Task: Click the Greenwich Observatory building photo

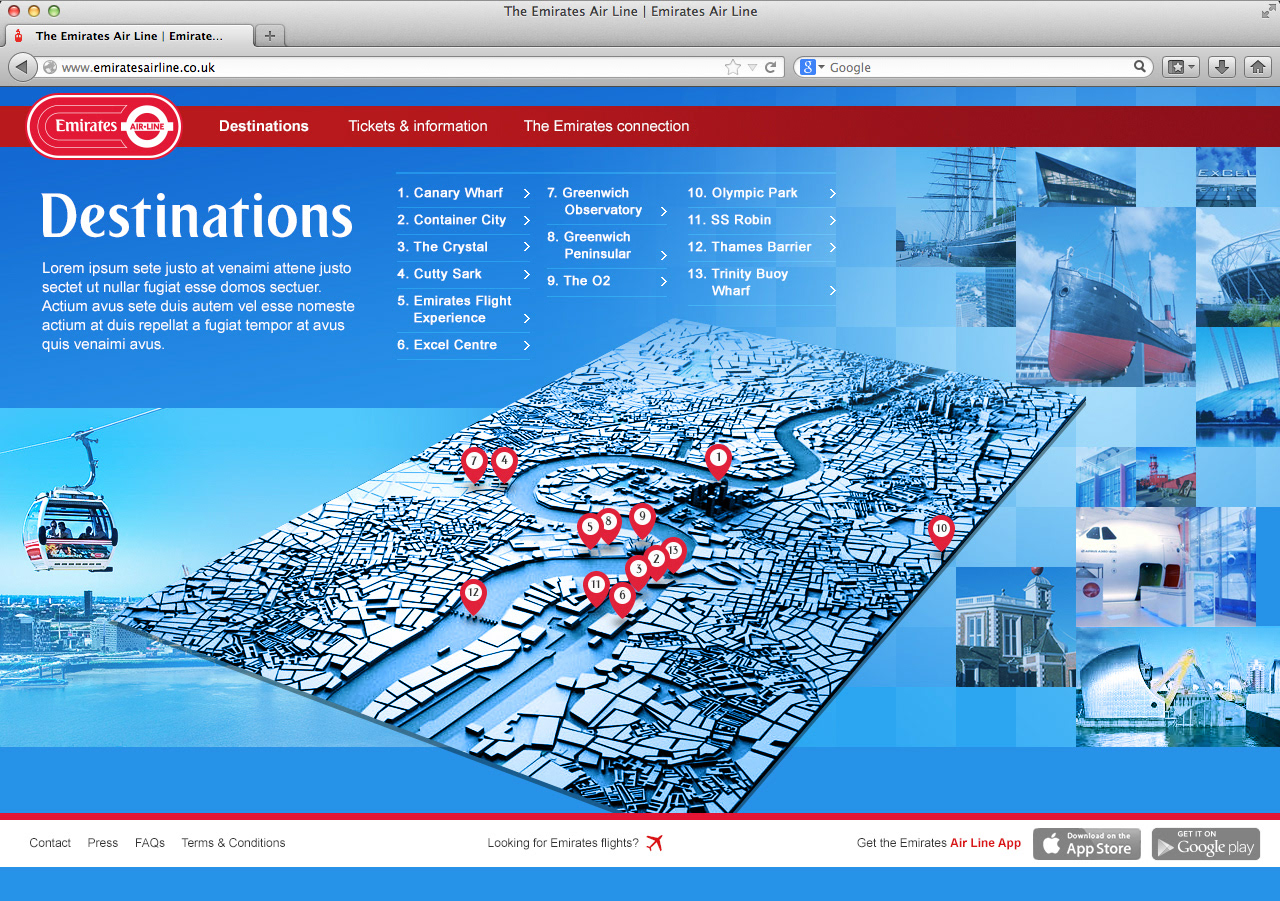Action: pyautogui.click(x=1015, y=627)
